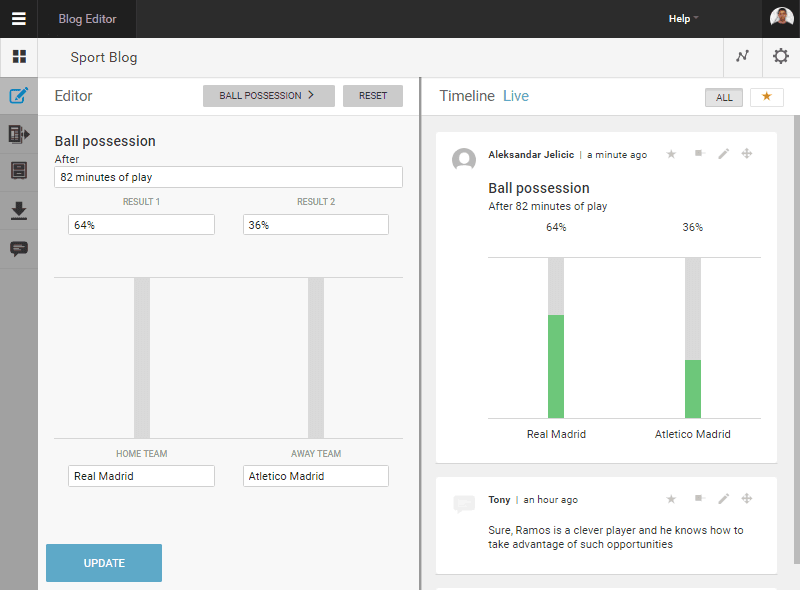Screen dimensions: 800x590
Task: Open the contributions panel sidebar icon
Action: (x=19, y=134)
